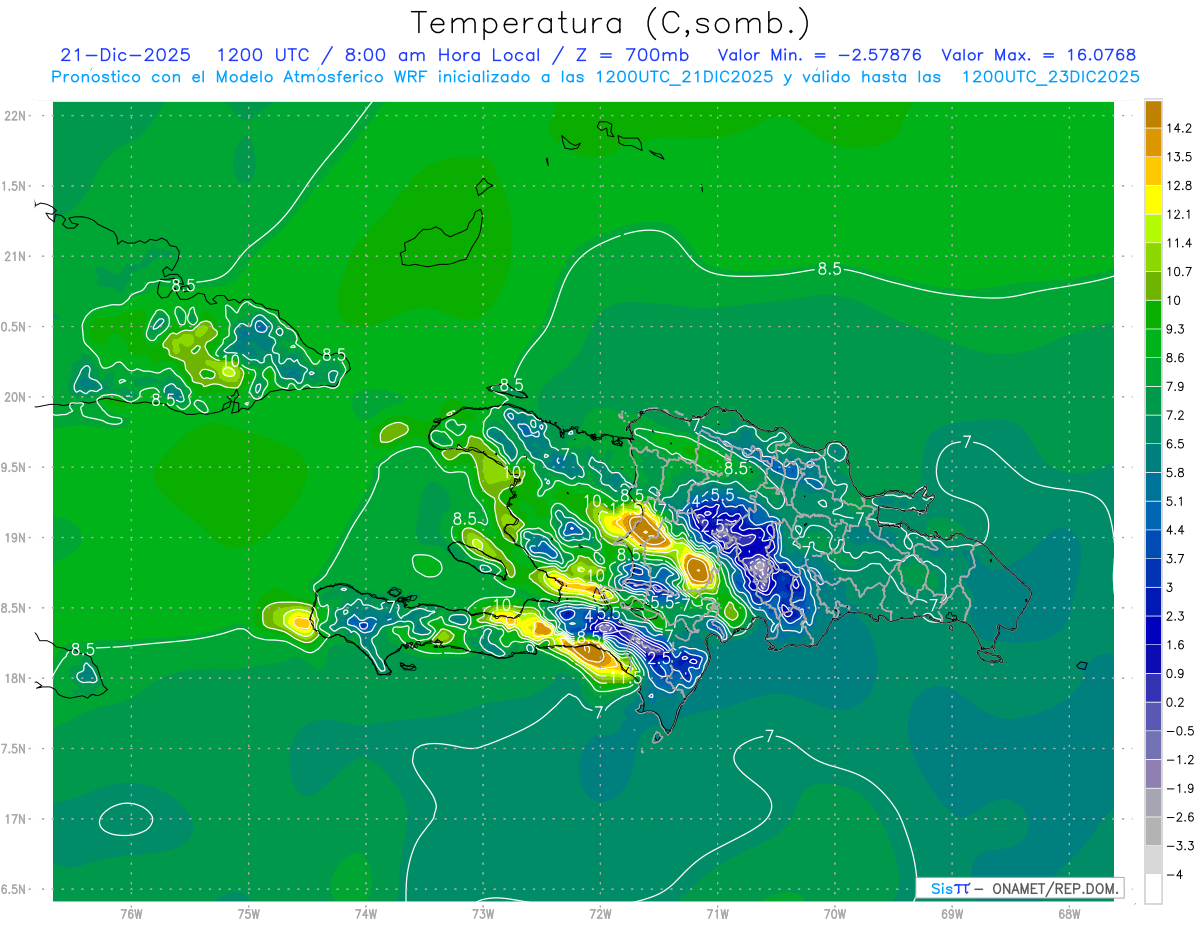
Task: Pick the dark blue swatch between 0.9 and 1.6
Action: [x=1153, y=658]
